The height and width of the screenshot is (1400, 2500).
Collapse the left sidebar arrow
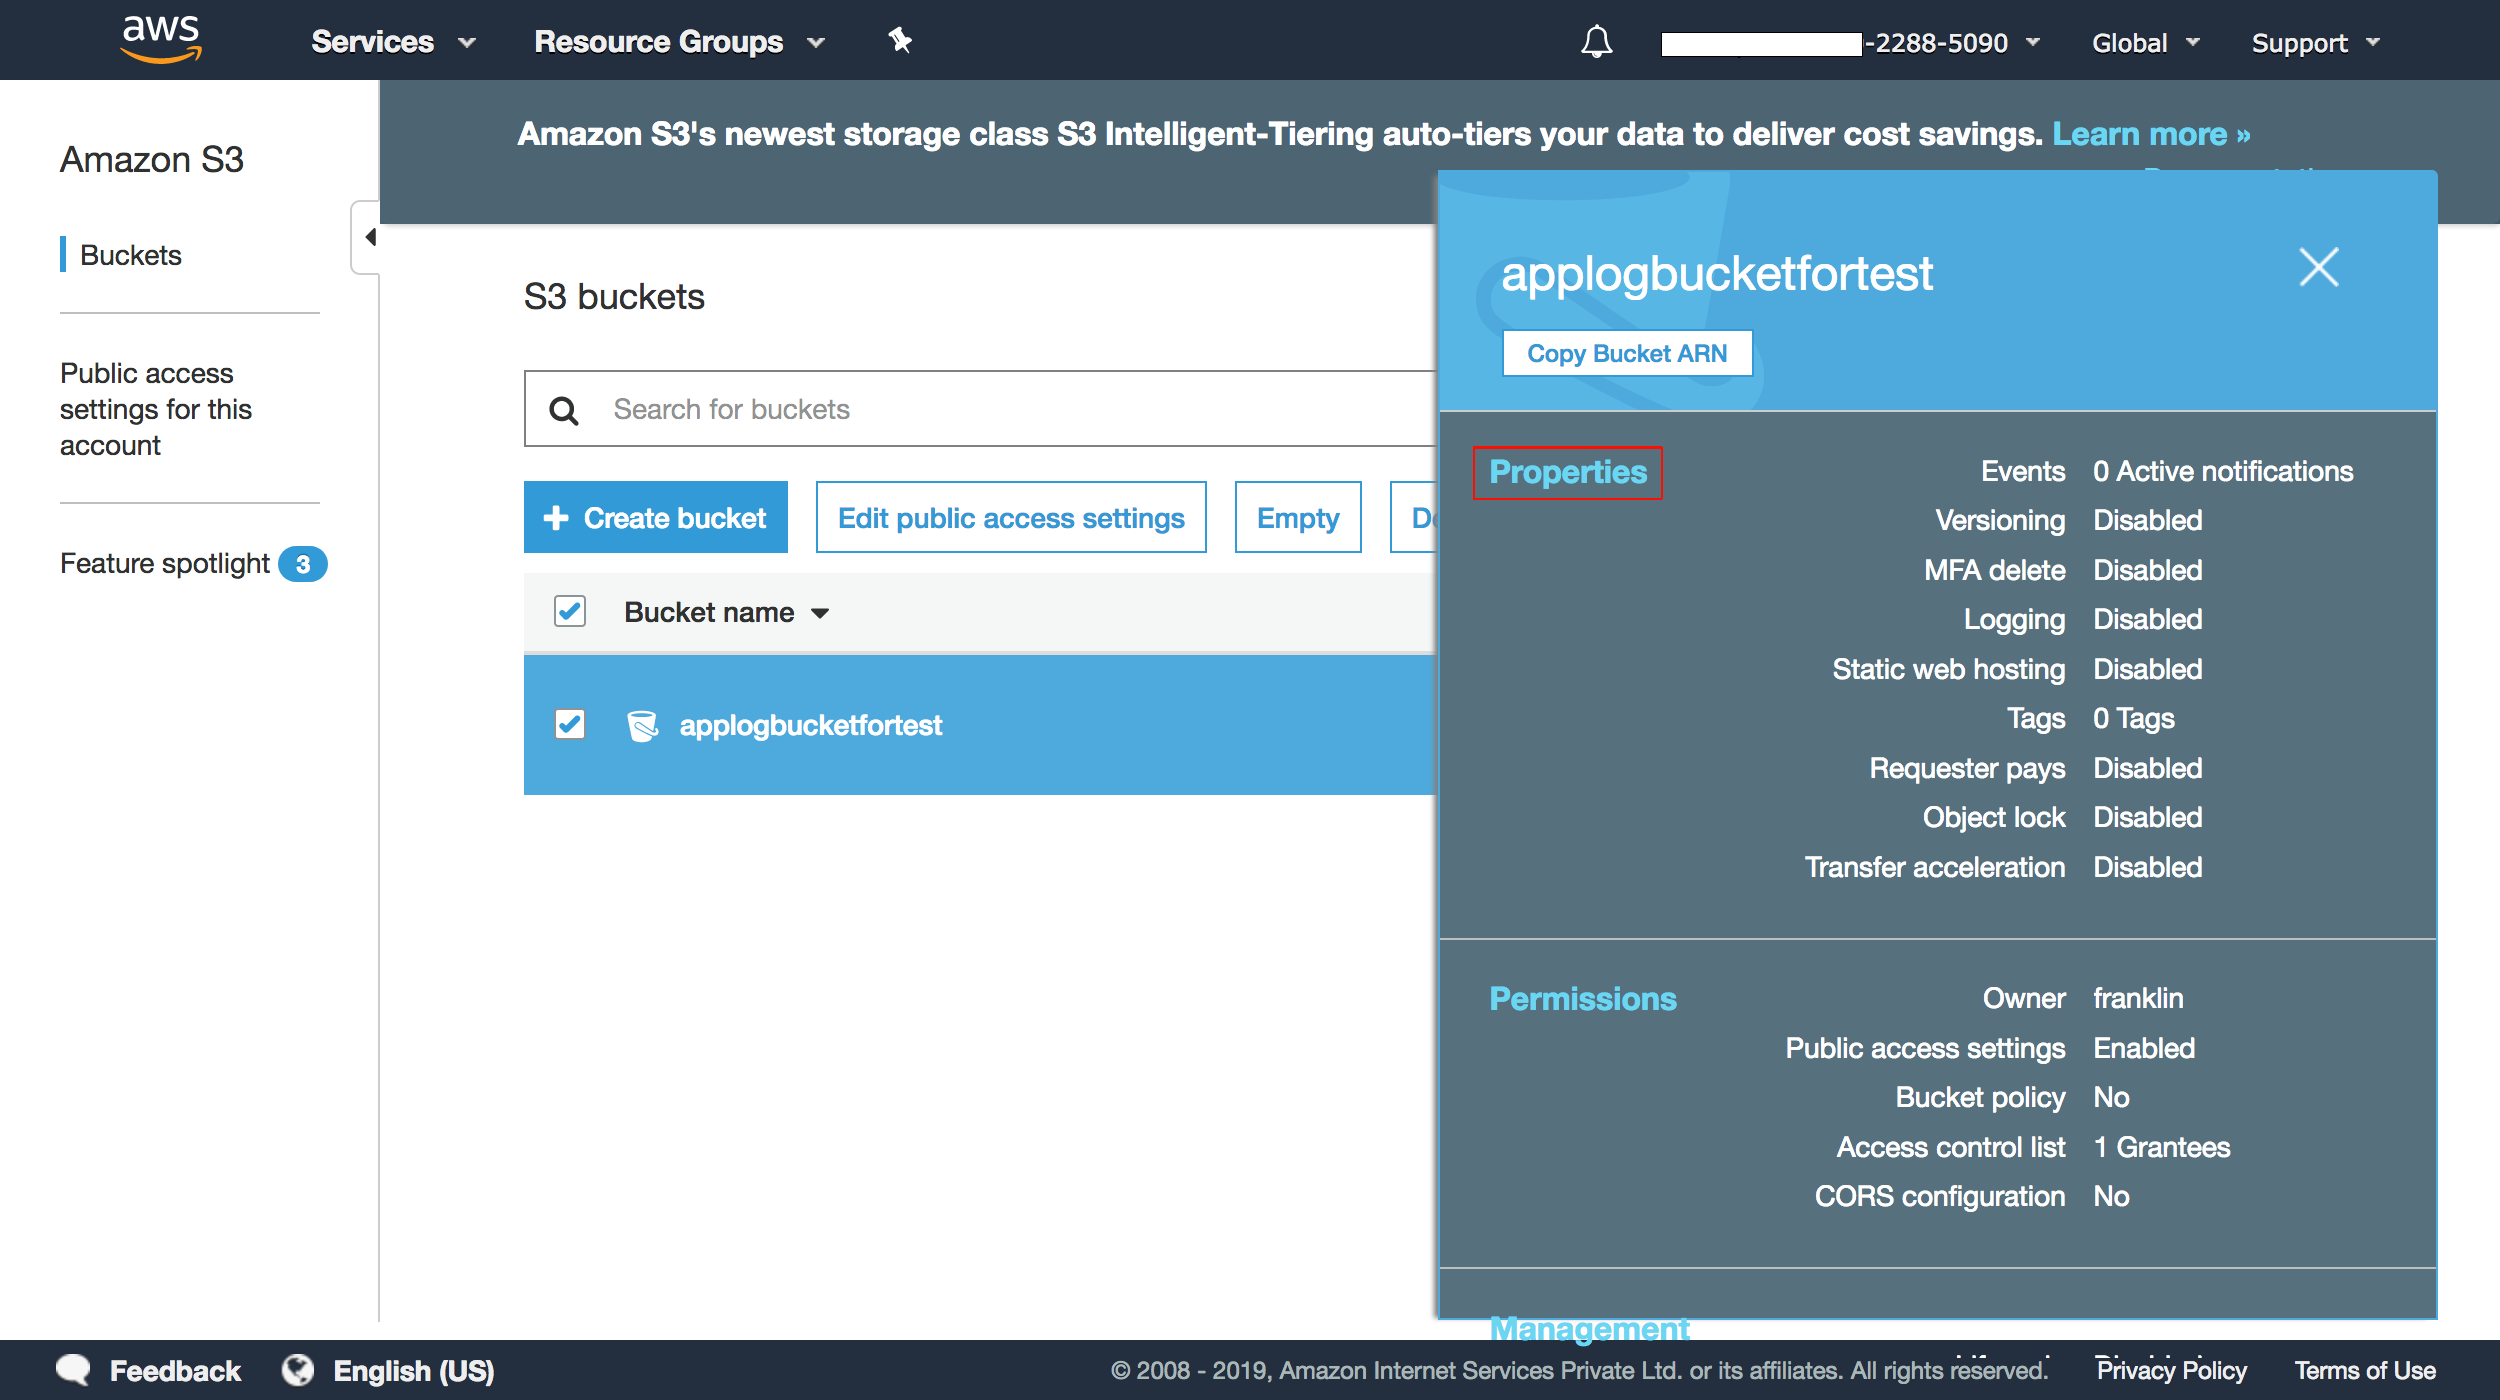coord(369,237)
